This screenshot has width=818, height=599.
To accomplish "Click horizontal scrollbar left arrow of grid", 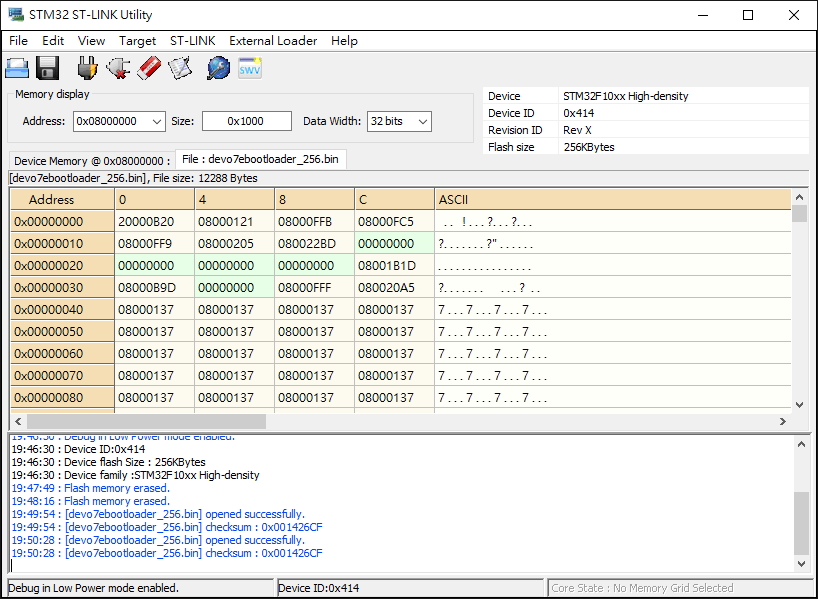I will coord(18,422).
